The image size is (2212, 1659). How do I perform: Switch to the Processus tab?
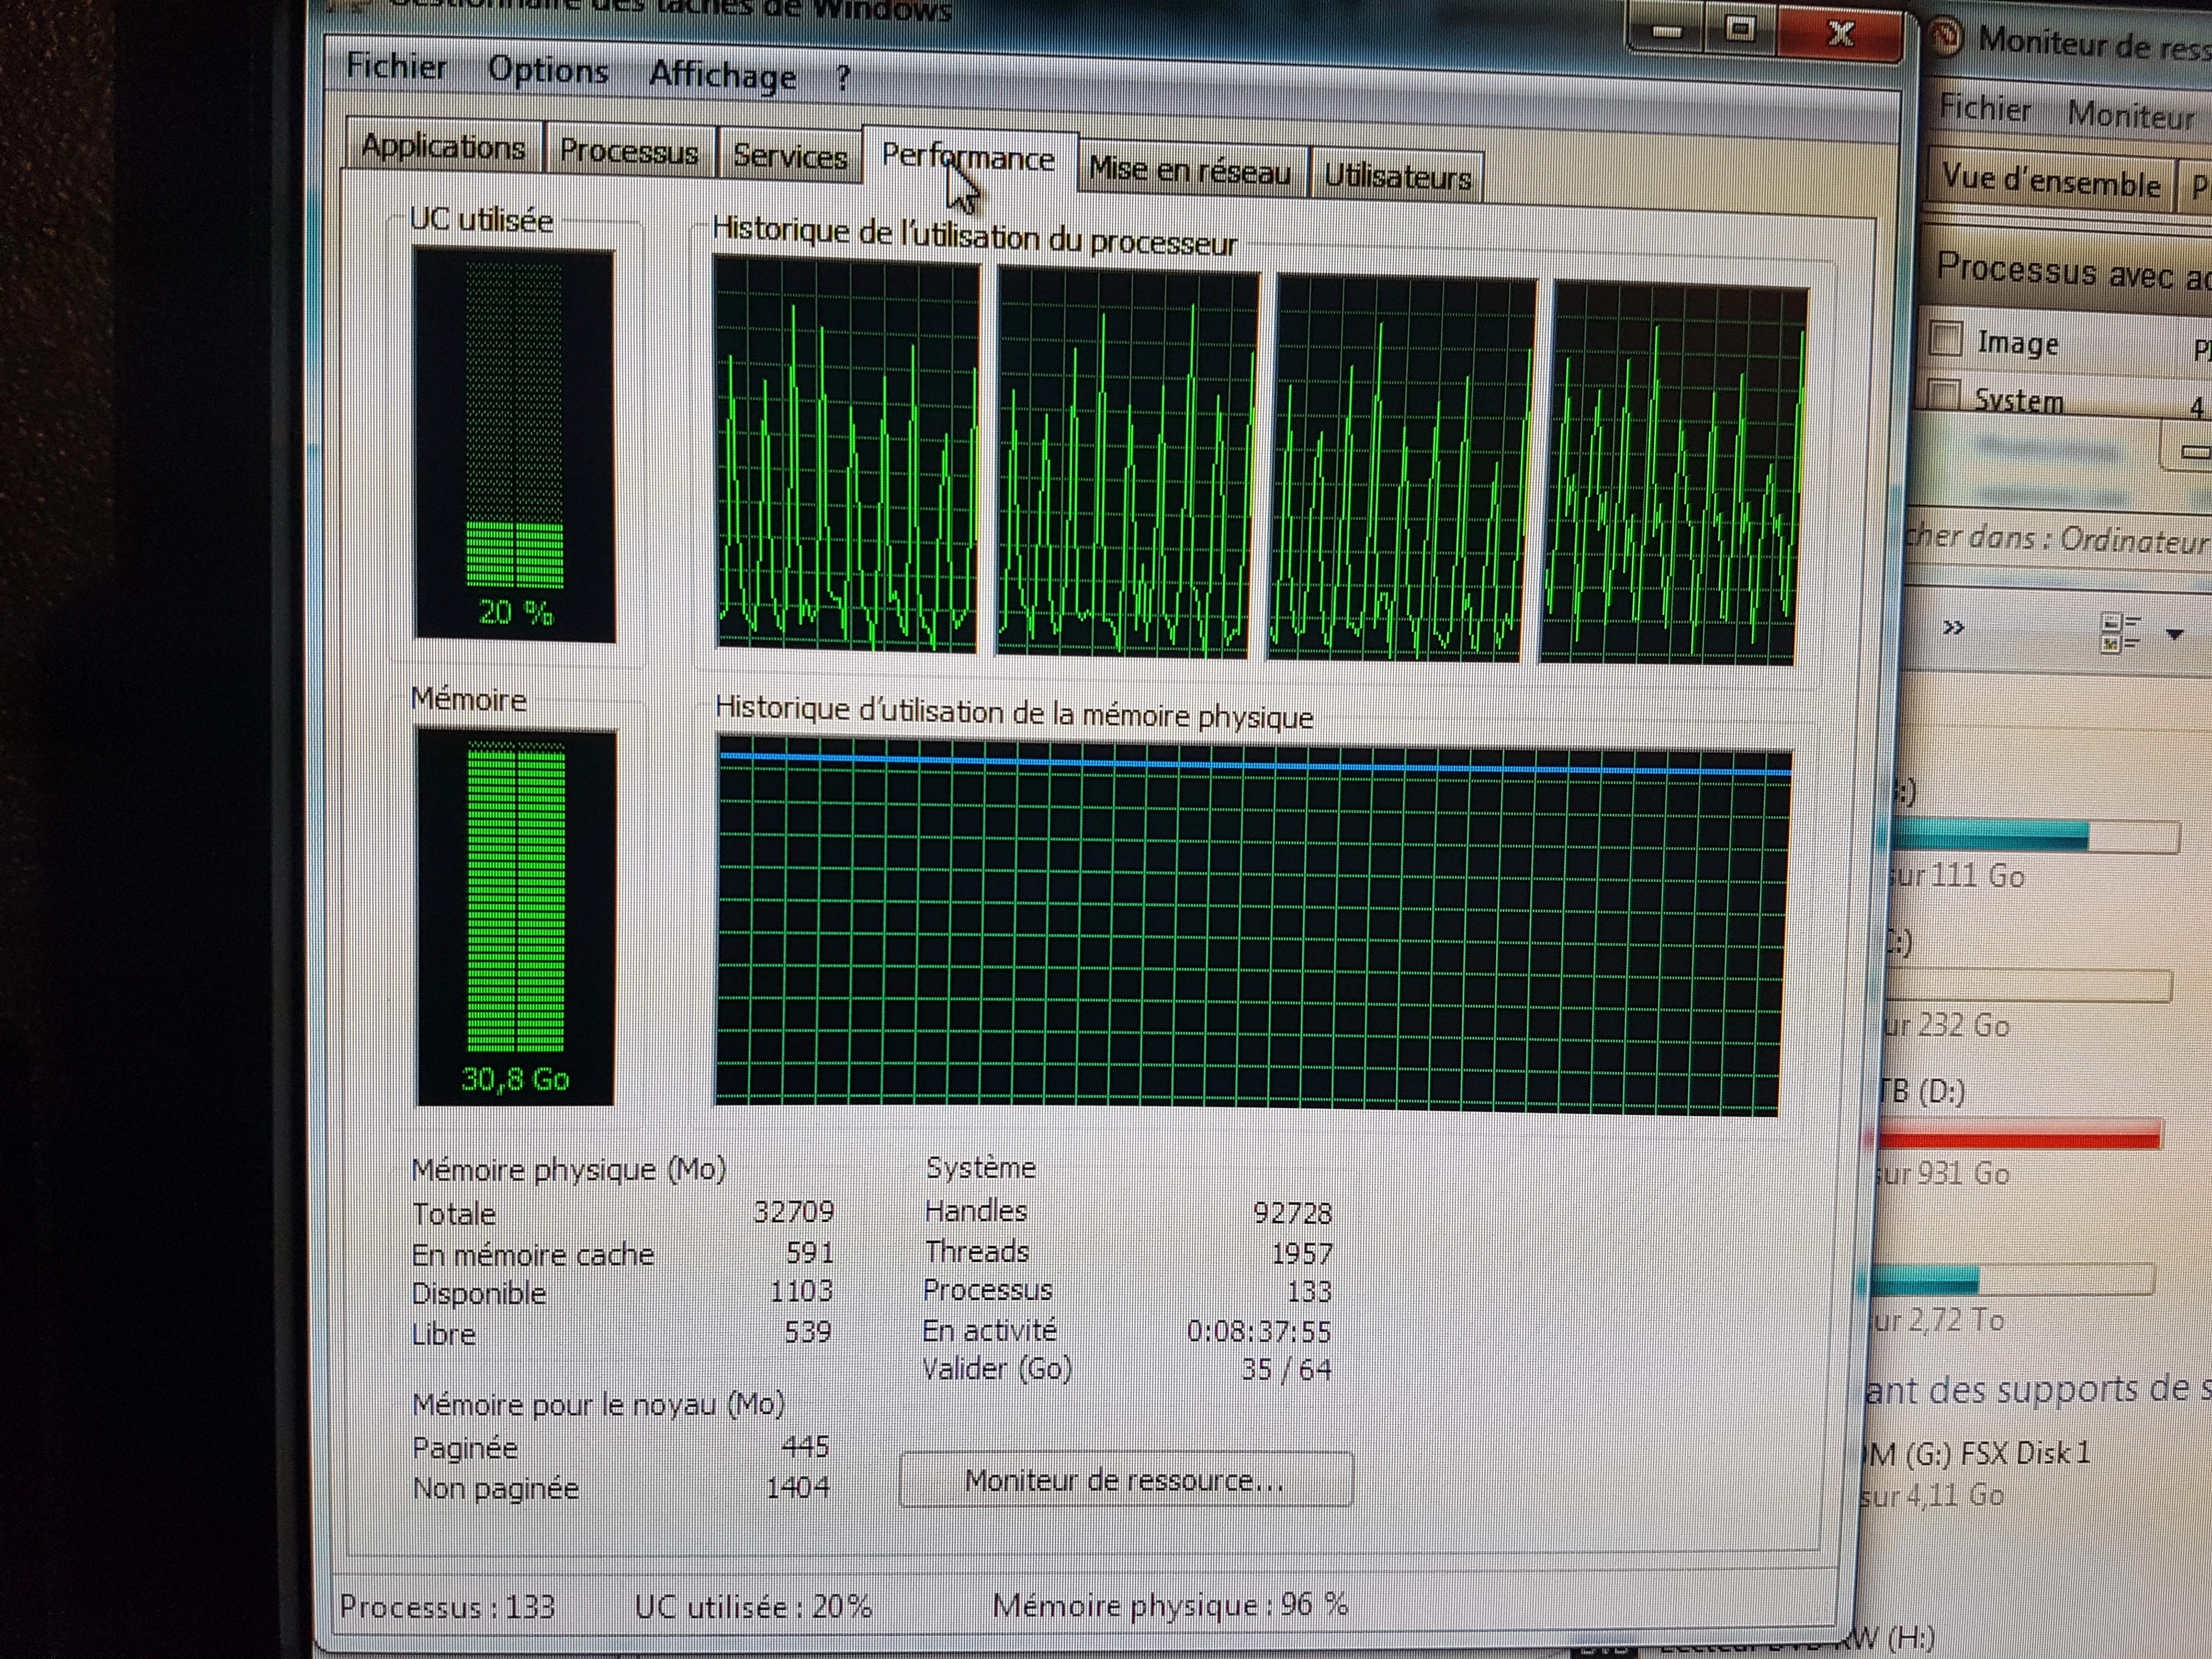click(x=628, y=152)
